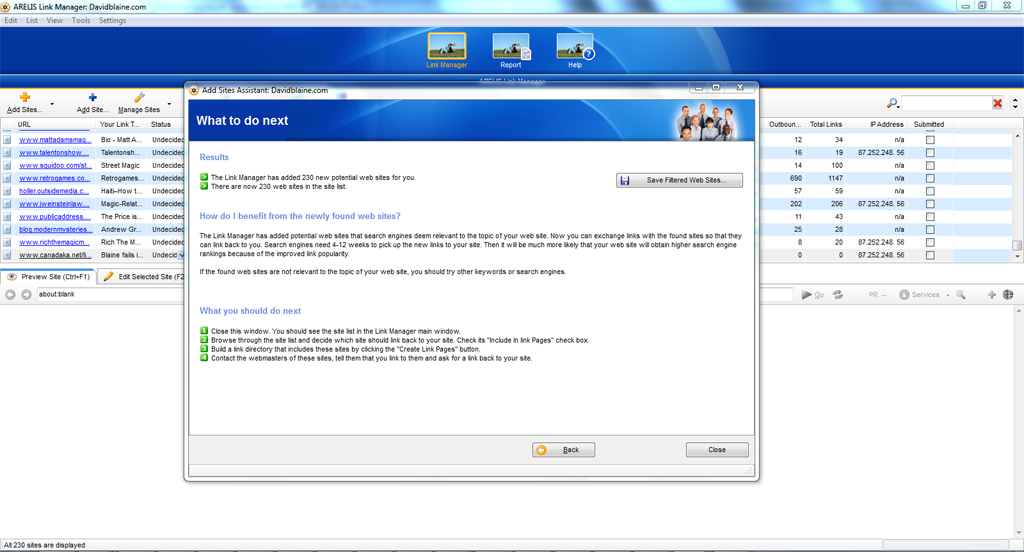Screen dimensions: 1024x552
Task: Click the site list scroll down arrow
Action: pos(1017,257)
